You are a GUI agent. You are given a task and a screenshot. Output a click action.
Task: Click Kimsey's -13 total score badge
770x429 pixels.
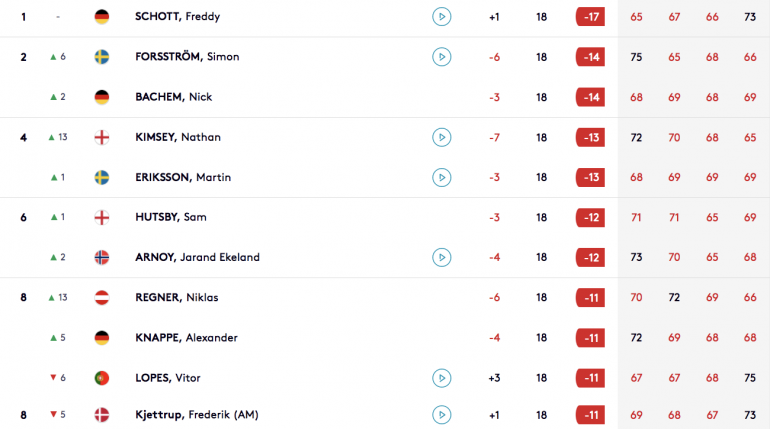coord(590,137)
